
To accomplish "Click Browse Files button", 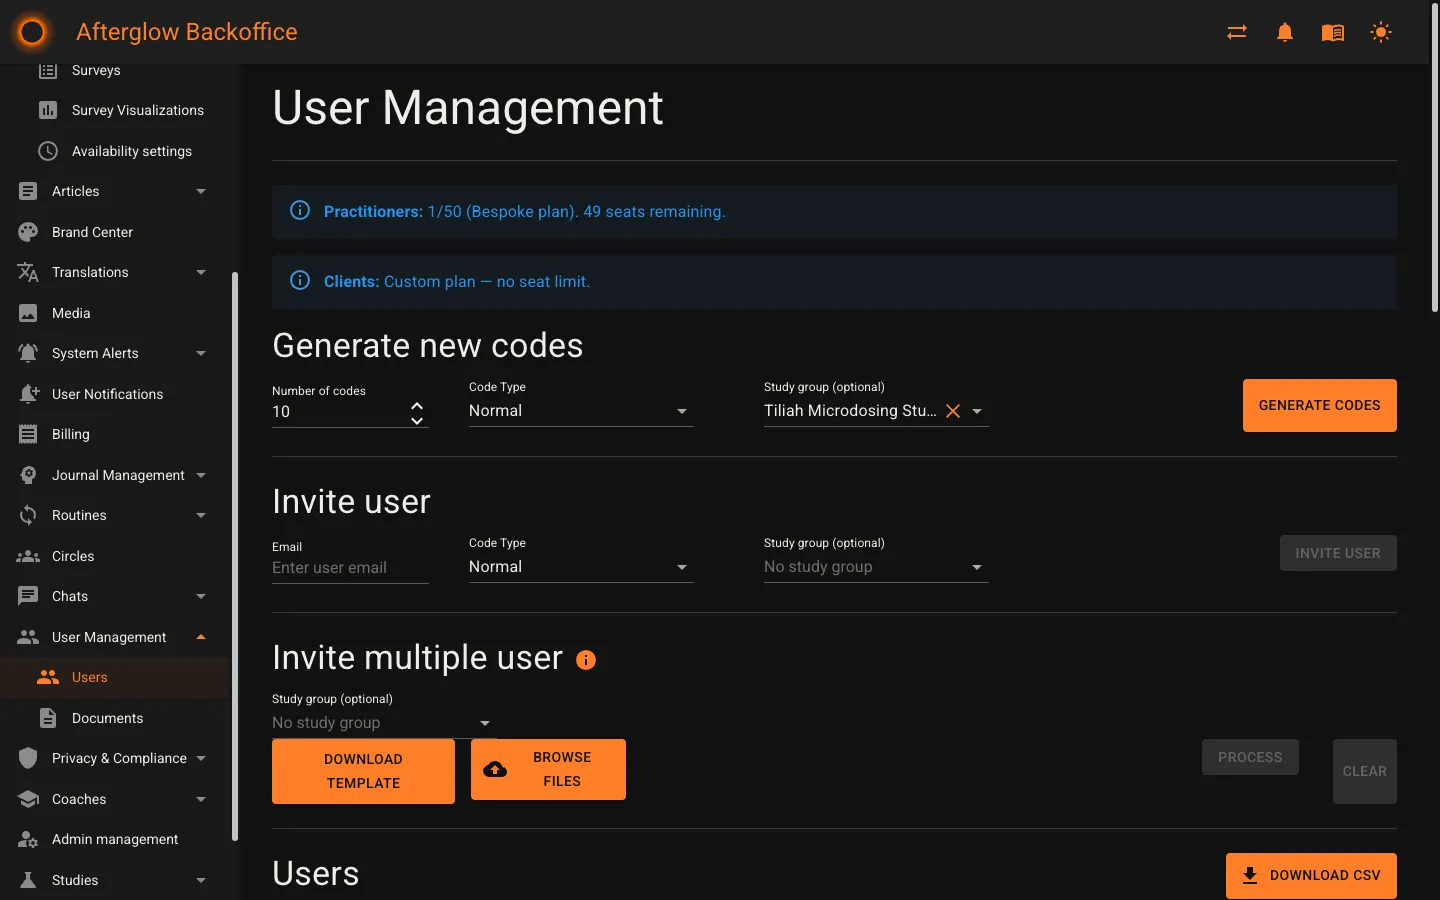I will click(548, 769).
